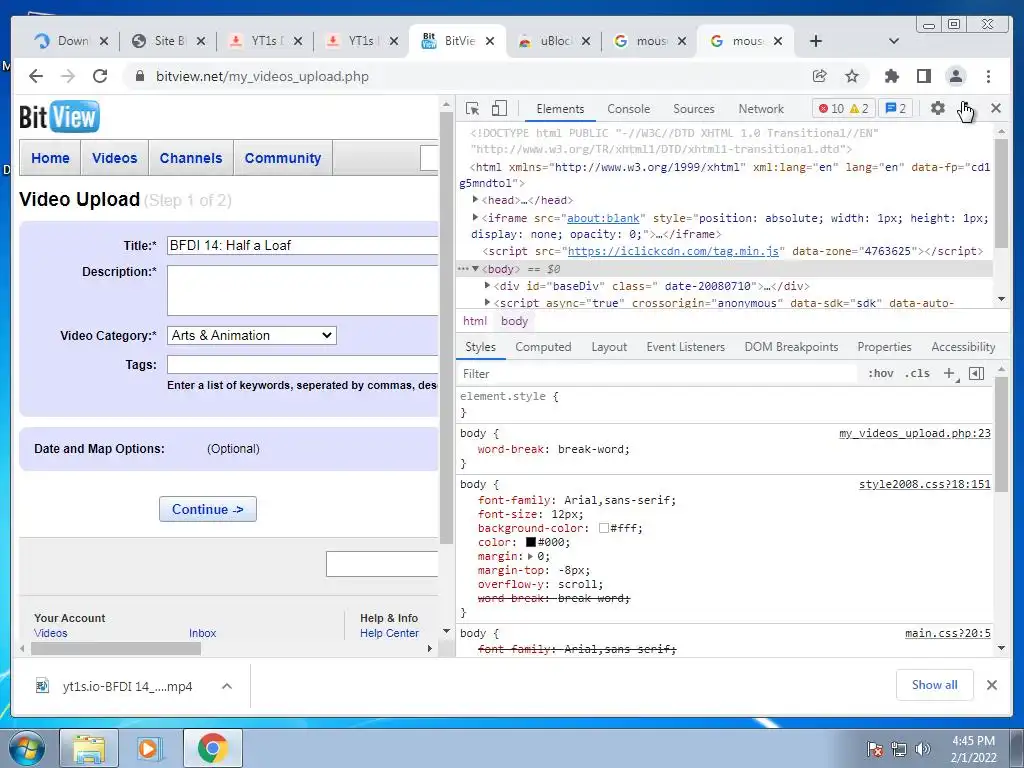The width and height of the screenshot is (1024, 768).
Task: Select Chrome icon on taskbar
Action: point(212,748)
